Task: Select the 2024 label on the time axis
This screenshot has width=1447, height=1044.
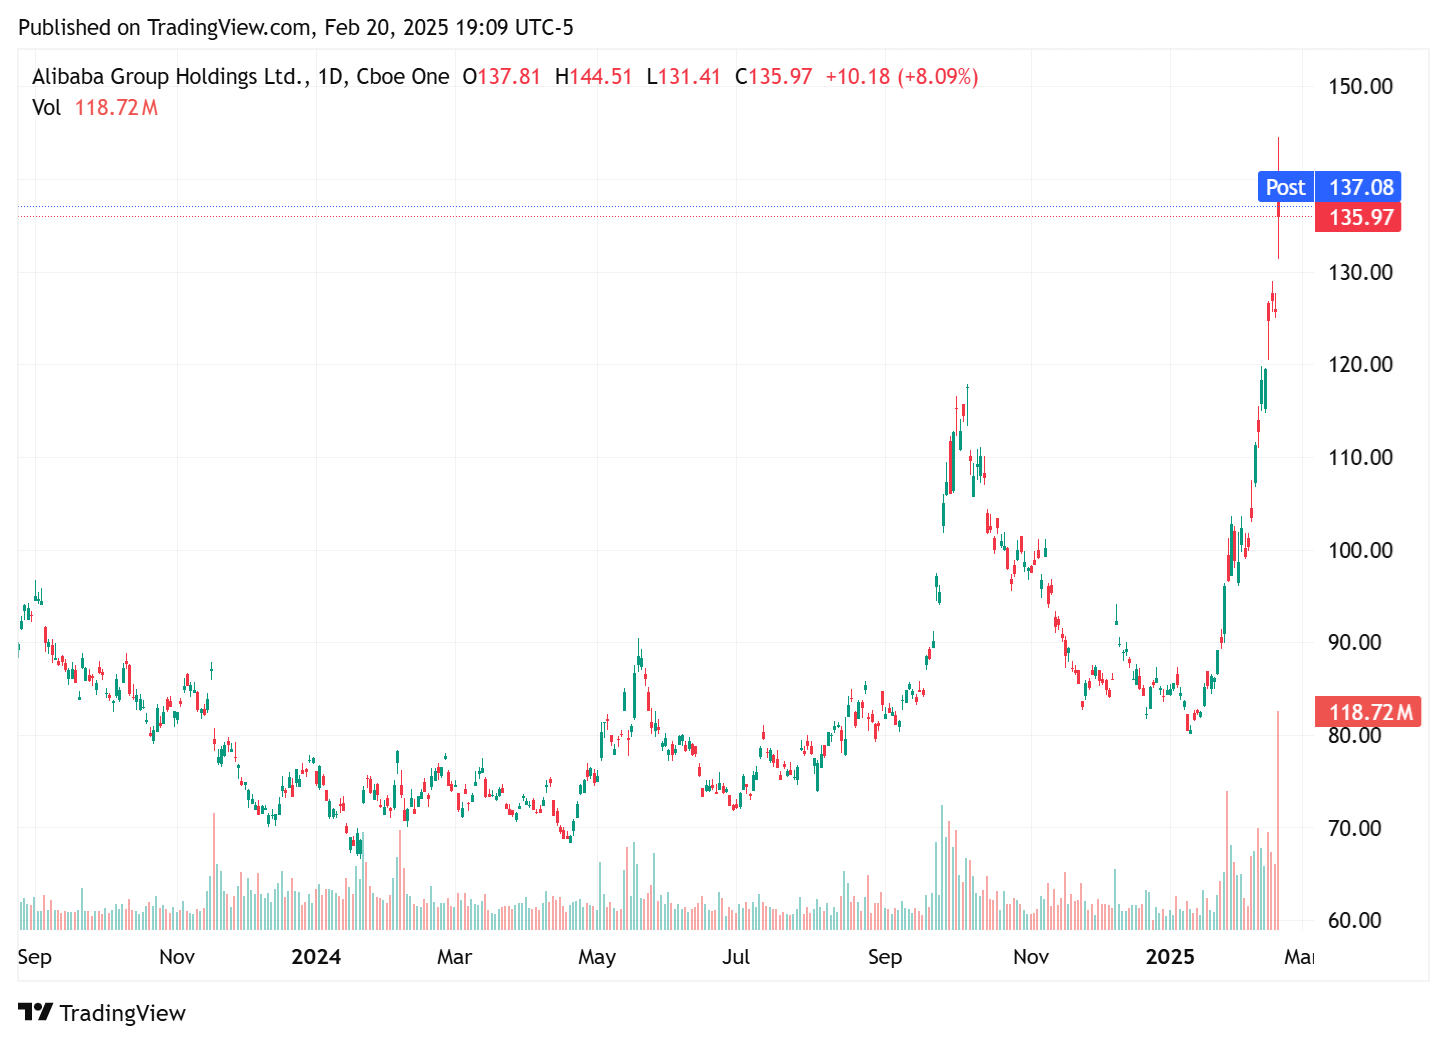Action: [316, 957]
